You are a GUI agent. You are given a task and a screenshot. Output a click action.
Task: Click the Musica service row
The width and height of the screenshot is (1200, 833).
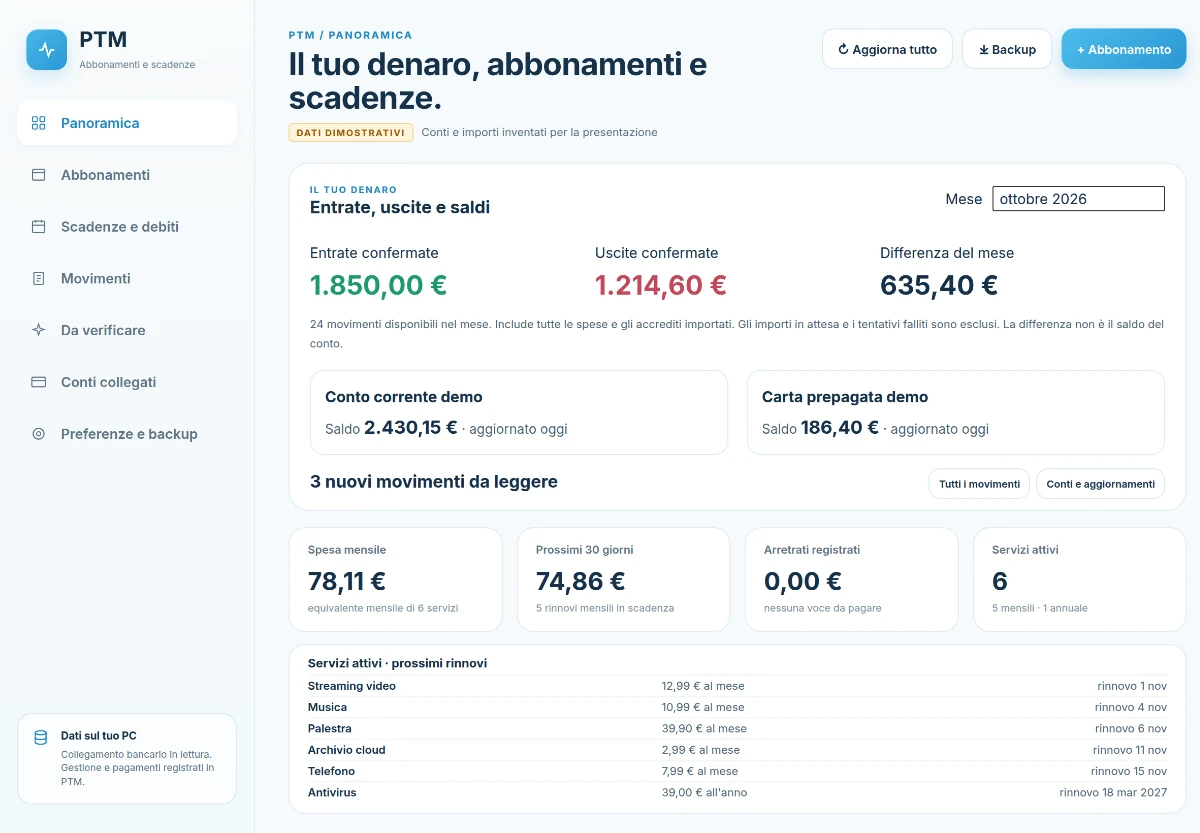click(x=737, y=707)
